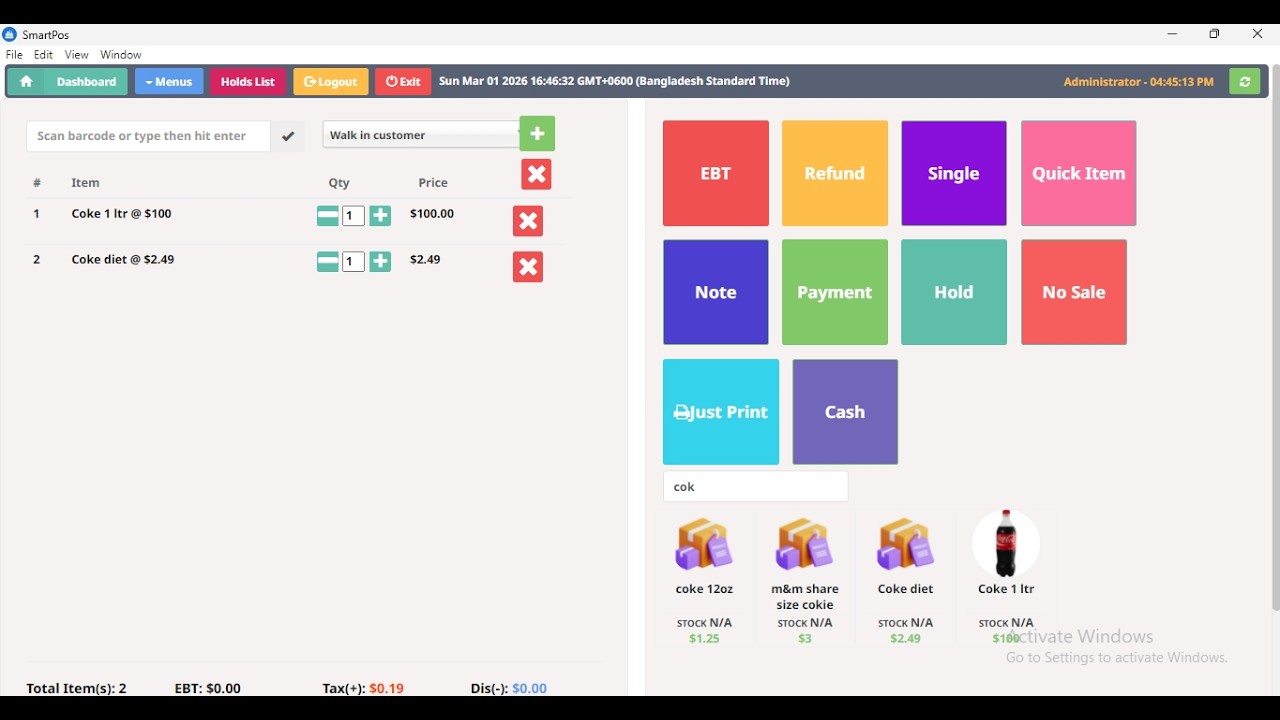
Task: Add m&m share size cokie product
Action: 806,545
